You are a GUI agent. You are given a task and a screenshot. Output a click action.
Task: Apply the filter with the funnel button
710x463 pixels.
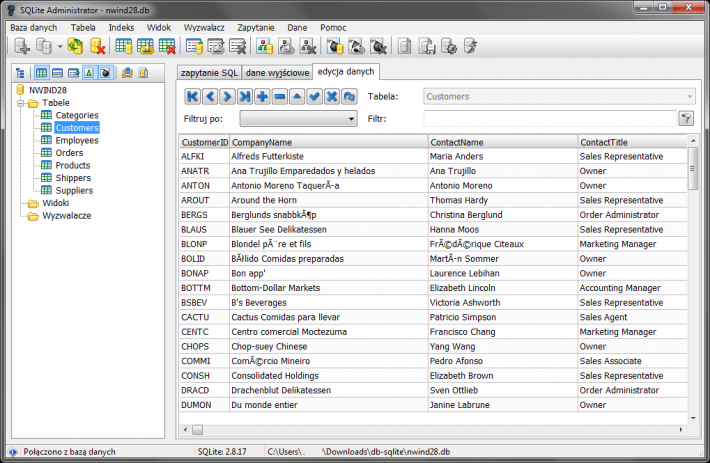686,119
